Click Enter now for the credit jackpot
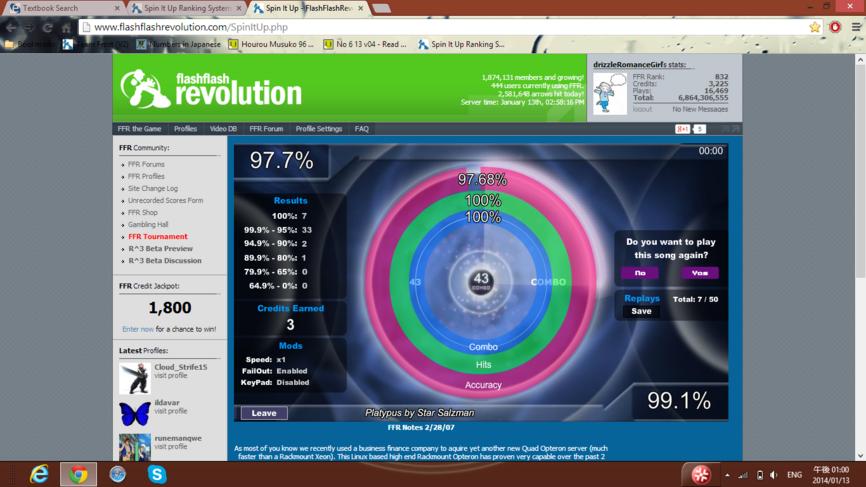866x487 pixels. click(138, 329)
